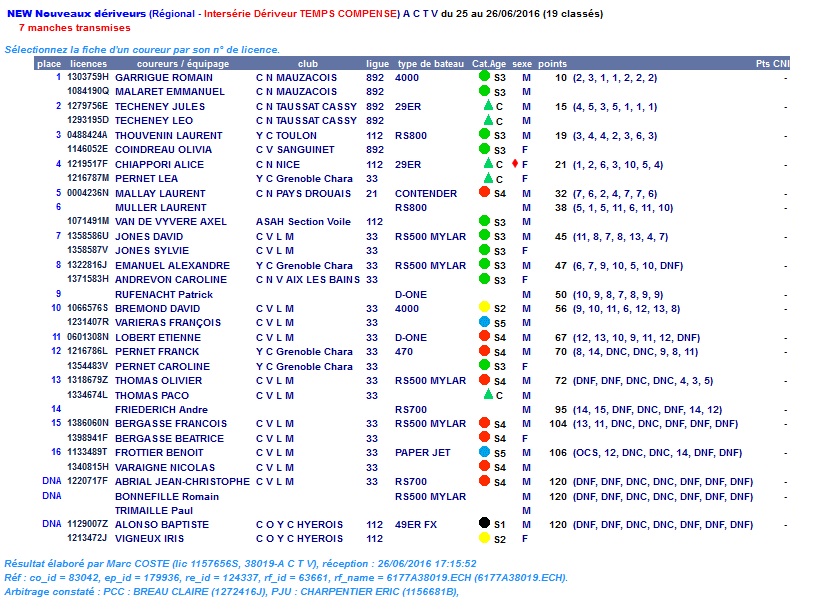Click blue S5 circle for Varieras François
The width and height of the screenshot is (821, 609).
coord(484,322)
